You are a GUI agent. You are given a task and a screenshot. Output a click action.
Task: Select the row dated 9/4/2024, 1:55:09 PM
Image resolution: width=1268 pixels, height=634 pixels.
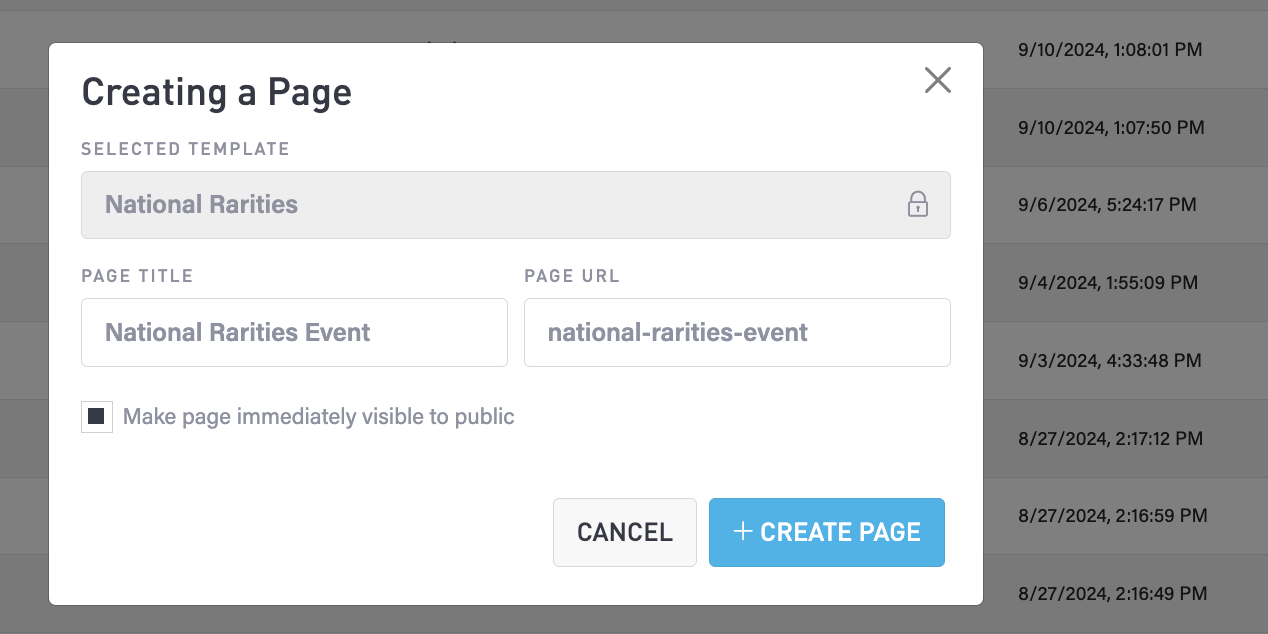click(x=1107, y=283)
